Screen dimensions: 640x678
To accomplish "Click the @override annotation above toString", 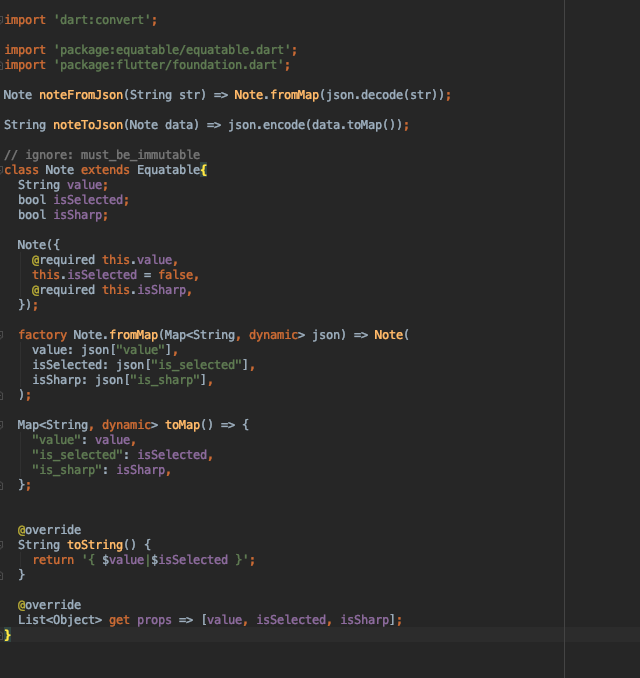I will tap(49, 530).
